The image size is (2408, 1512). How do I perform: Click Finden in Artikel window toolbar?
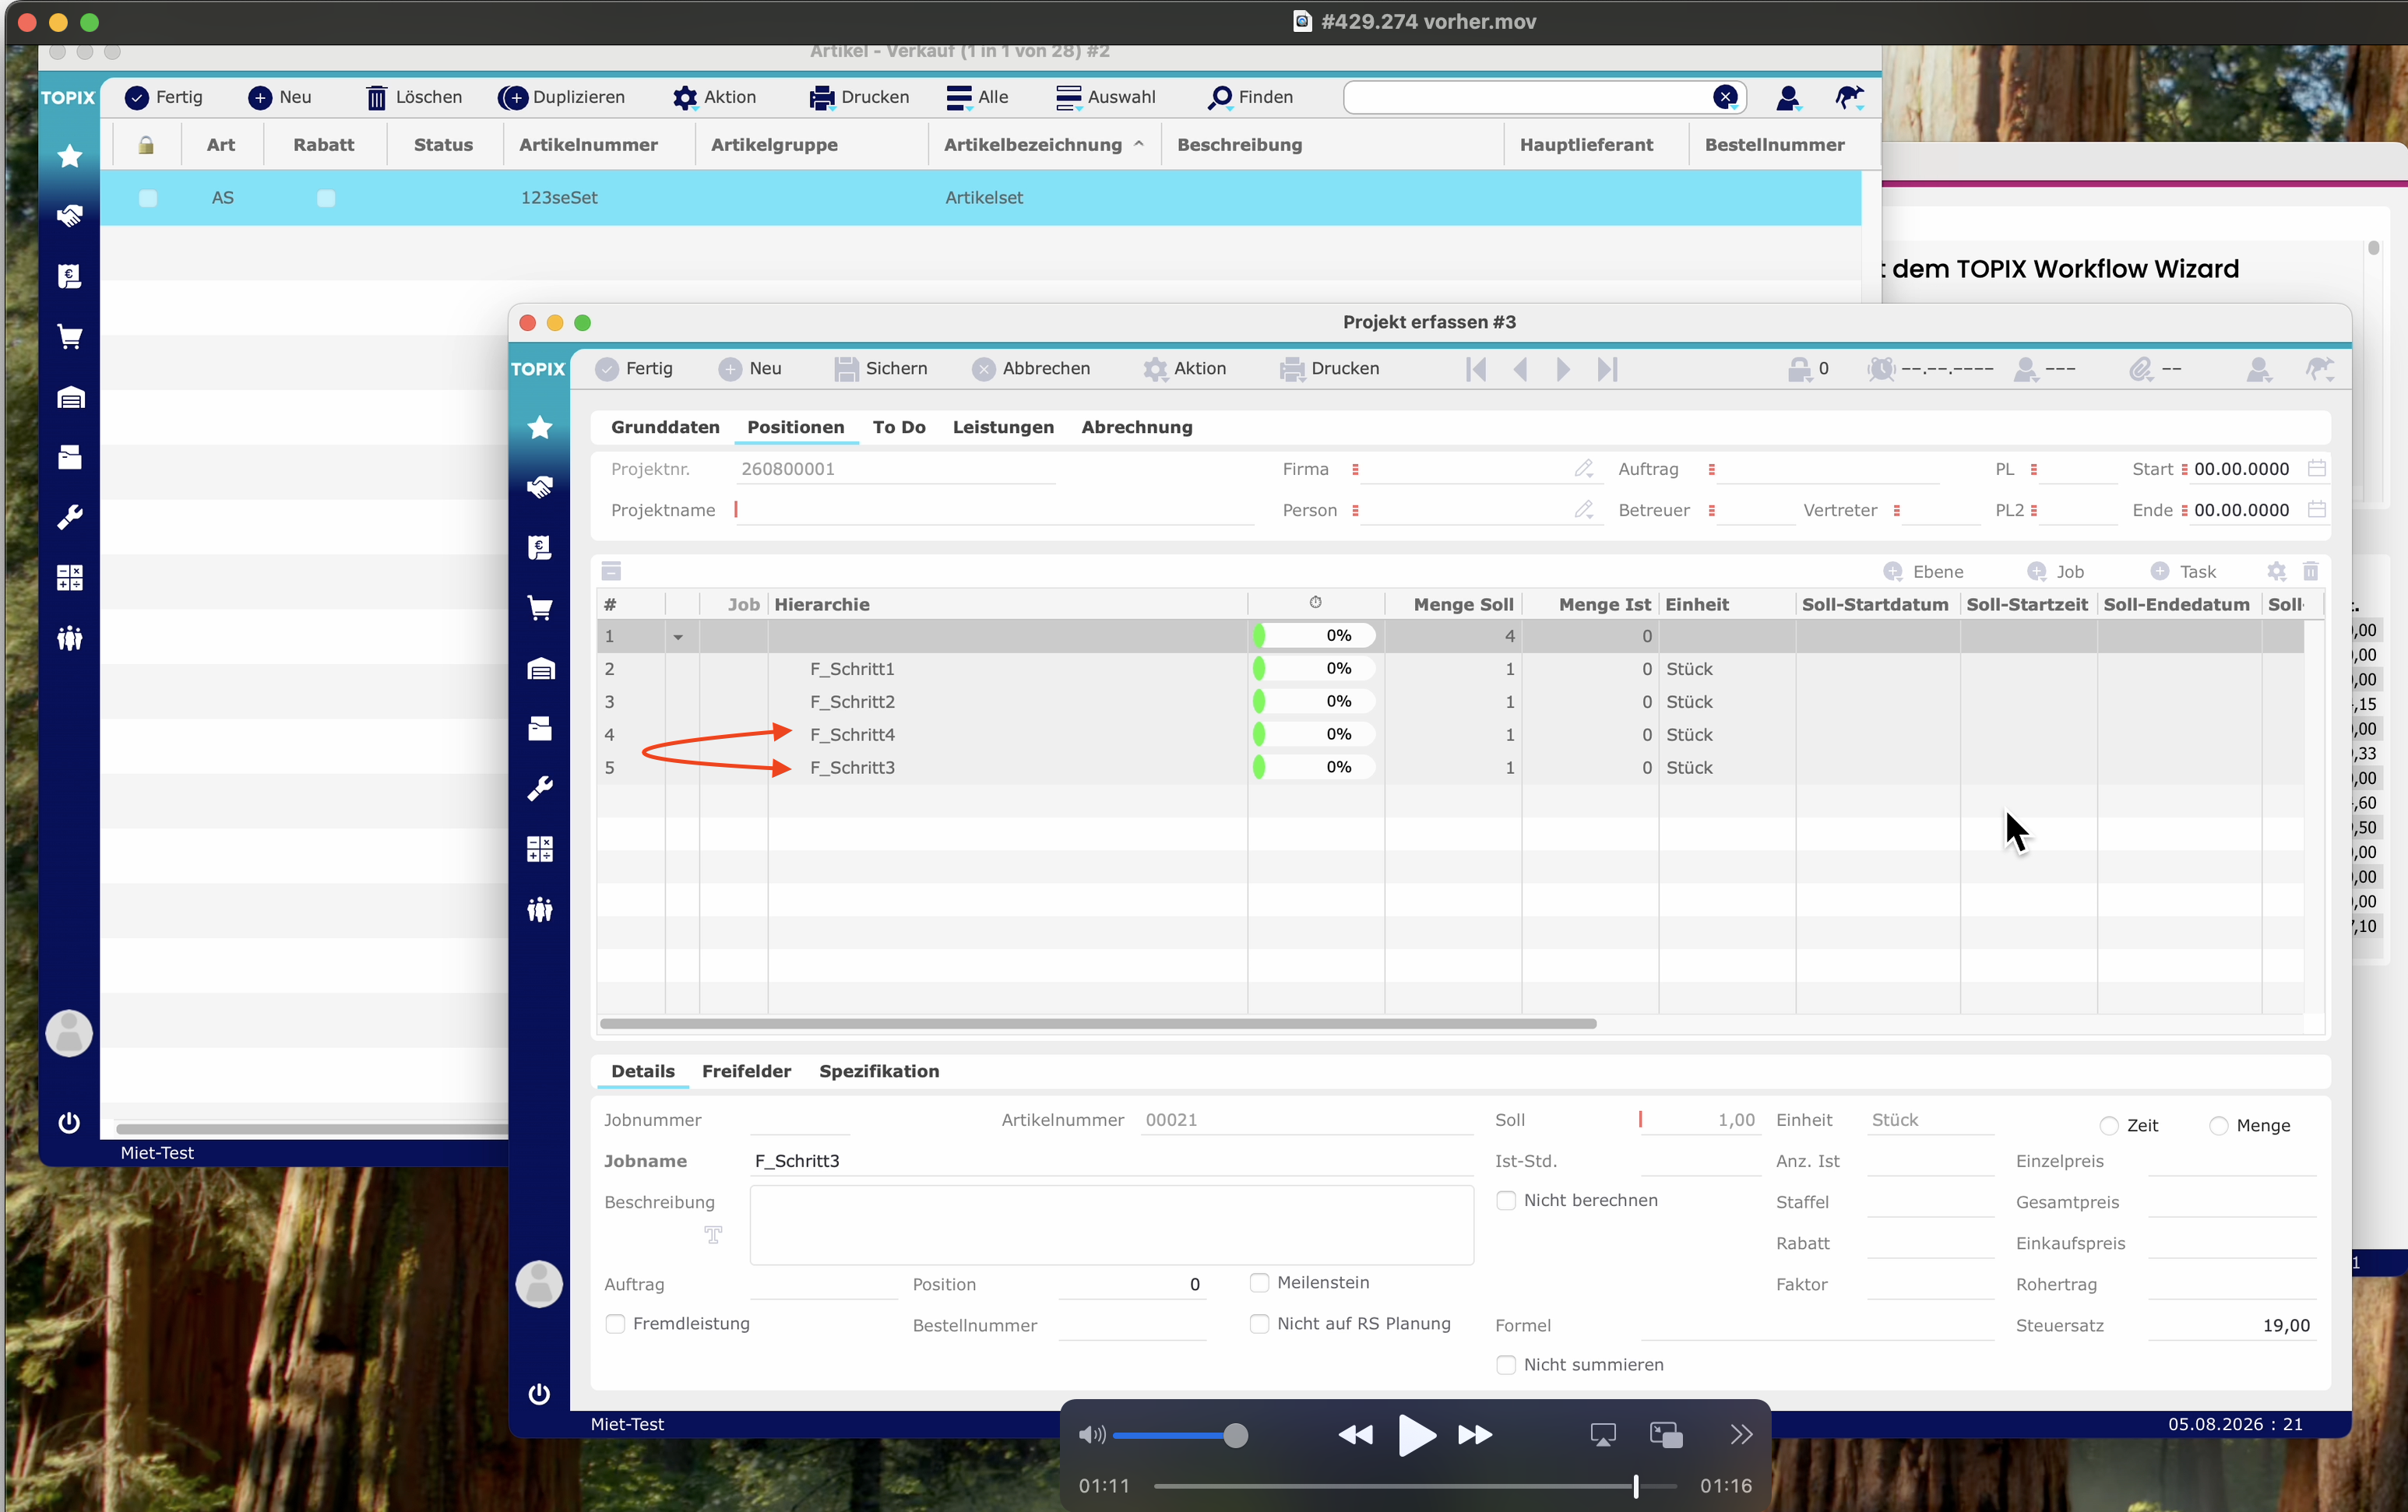click(x=1251, y=97)
